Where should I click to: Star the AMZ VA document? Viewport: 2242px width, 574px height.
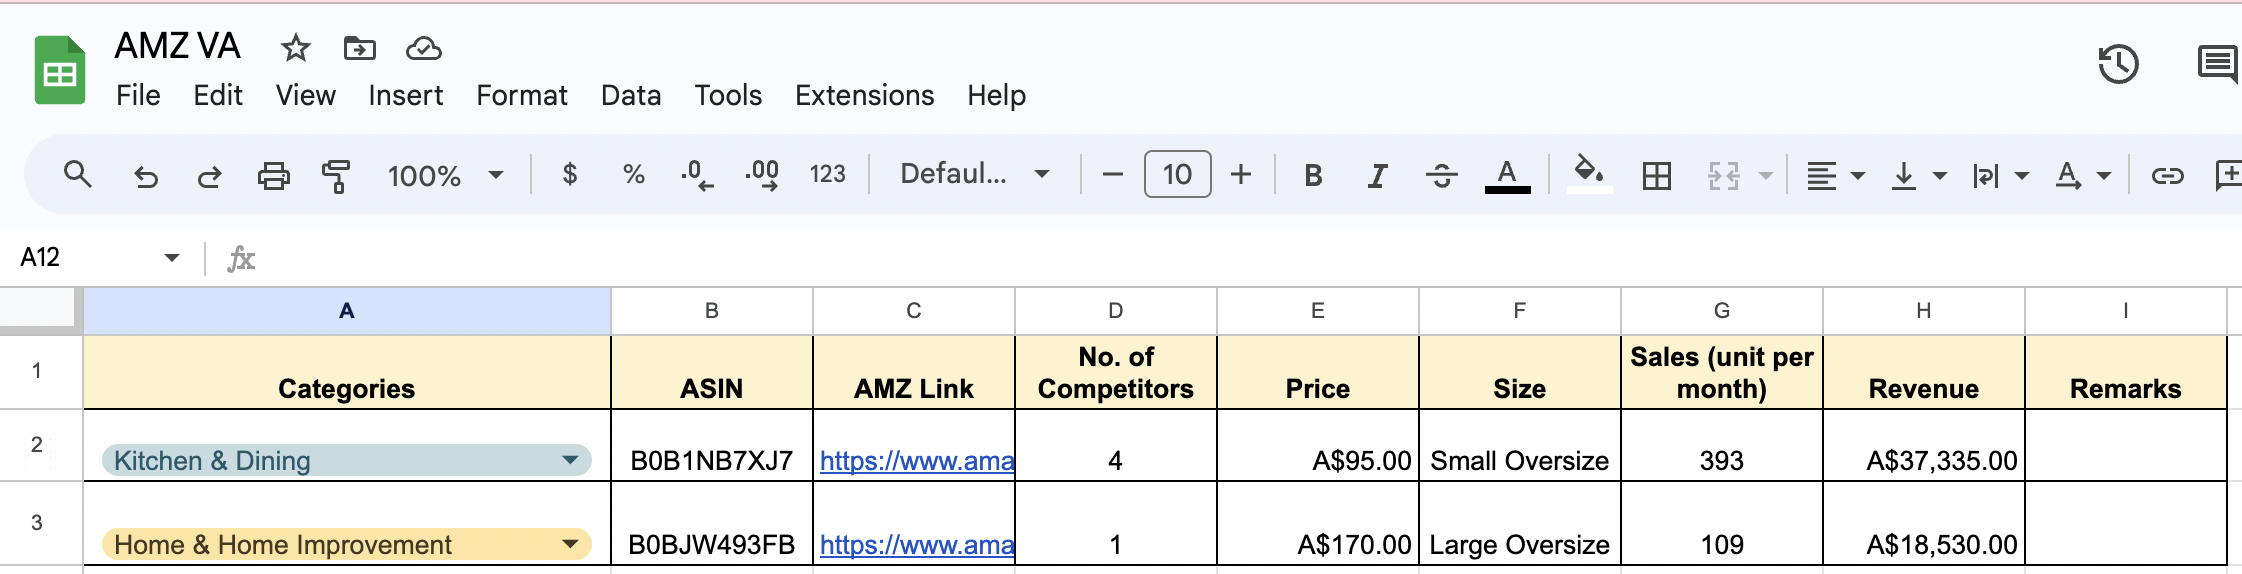click(295, 48)
